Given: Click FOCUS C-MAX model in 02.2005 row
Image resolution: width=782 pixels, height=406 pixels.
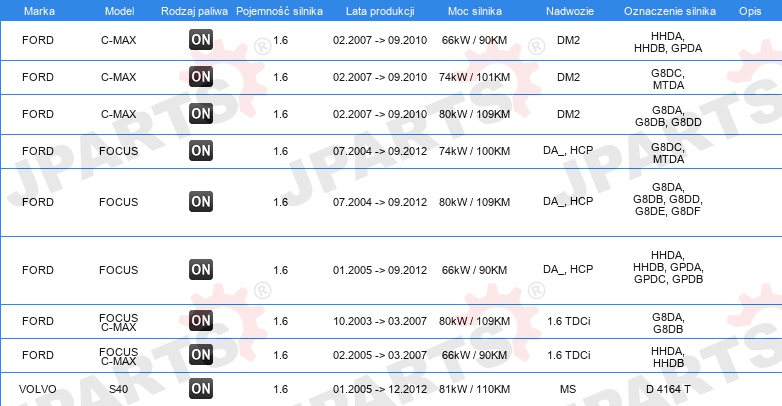Looking at the screenshot, I should [119, 356].
